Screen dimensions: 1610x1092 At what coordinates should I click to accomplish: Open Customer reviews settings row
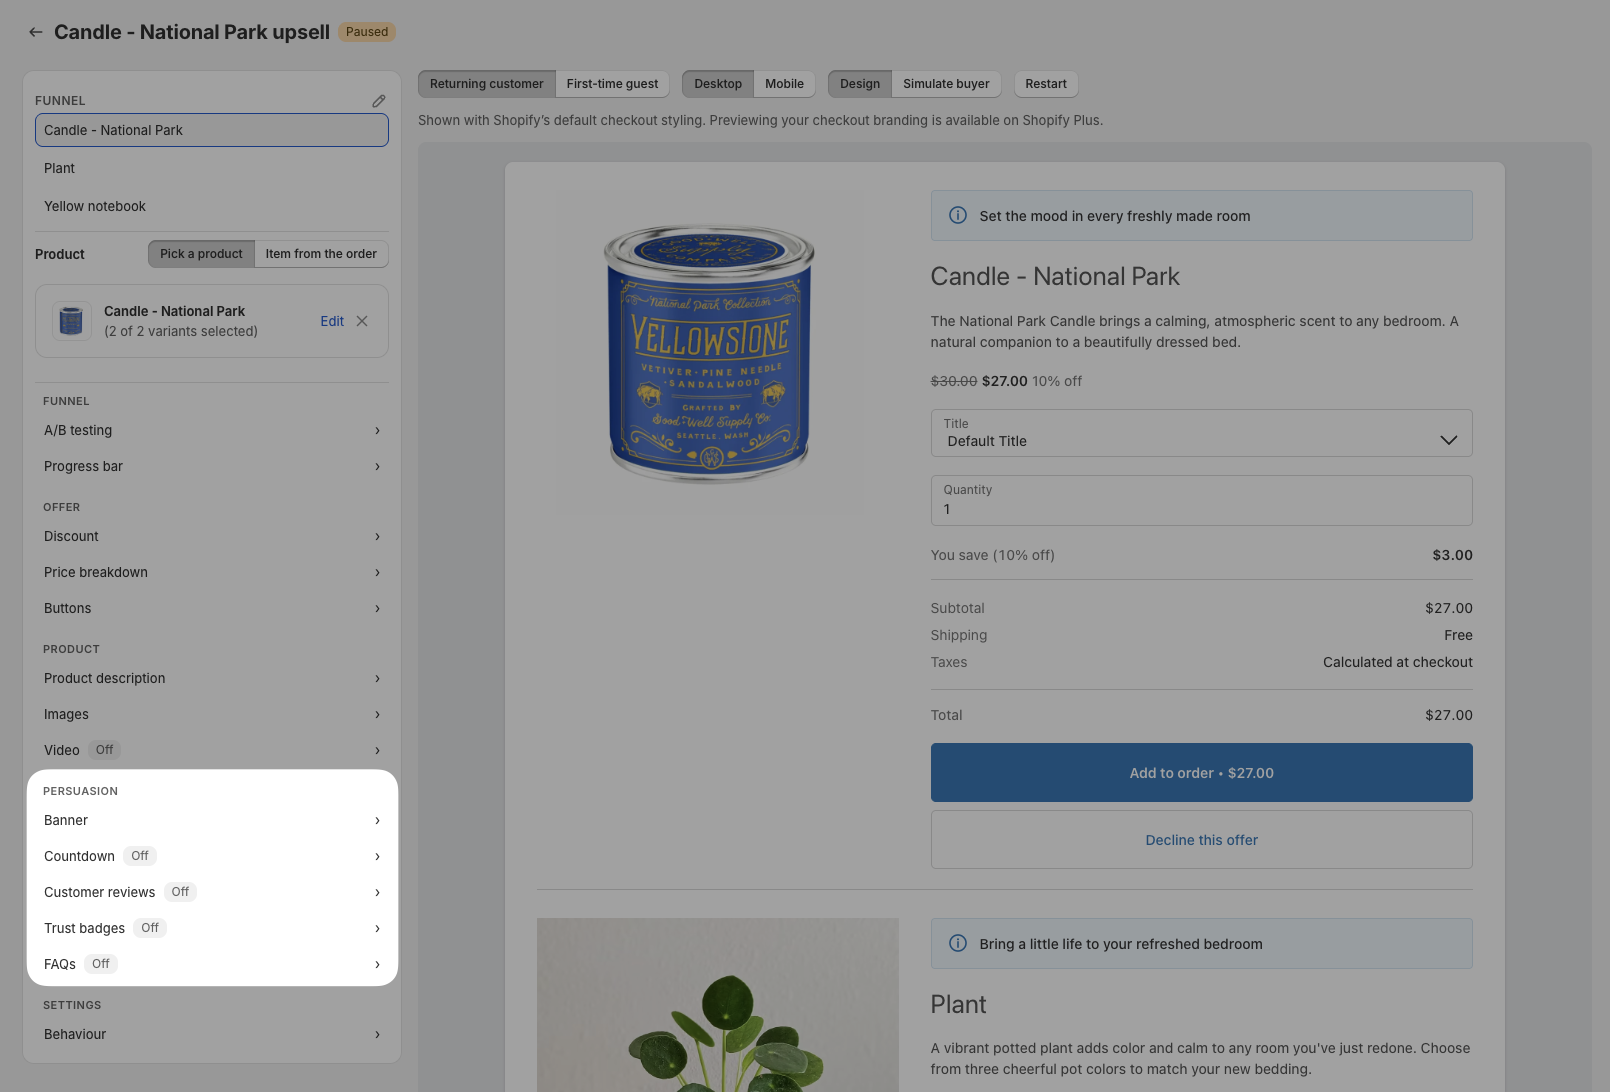pyautogui.click(x=212, y=892)
